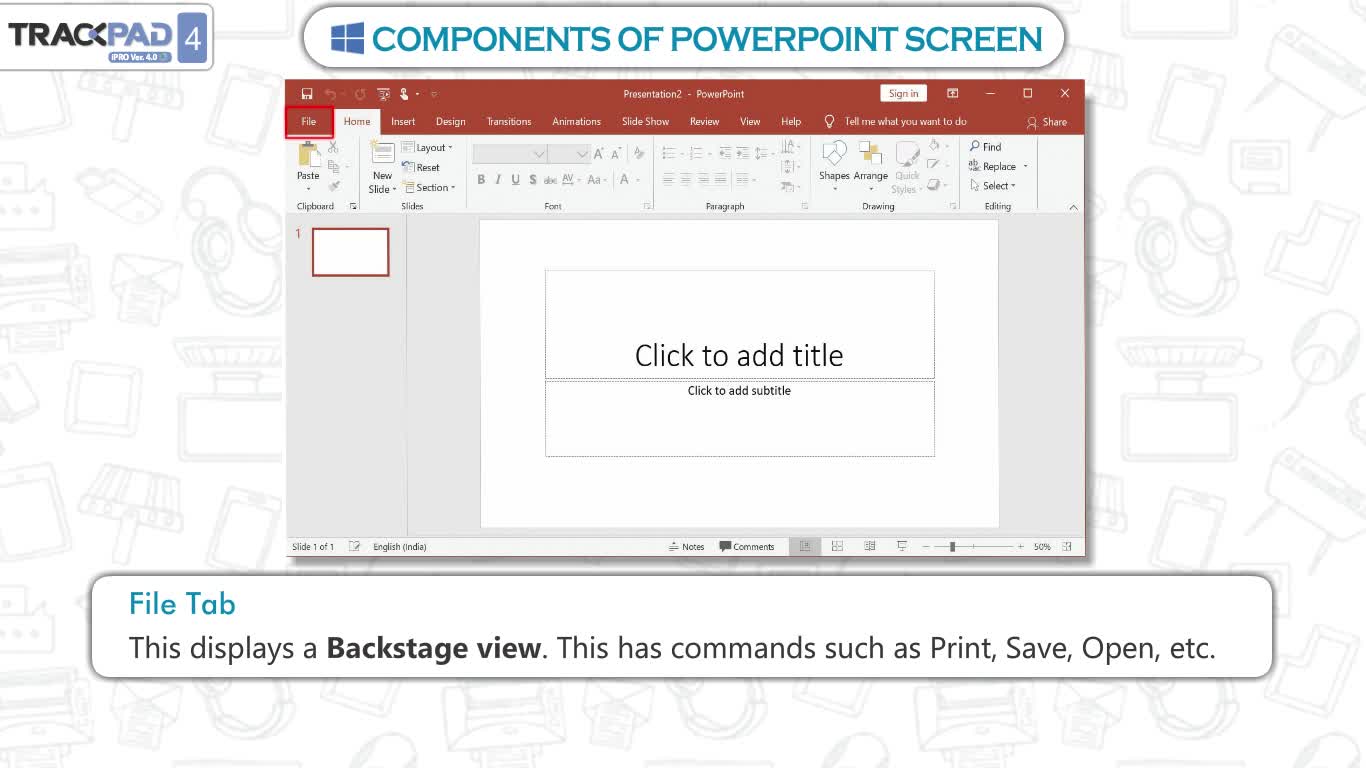
Task: Click the Shape Fill paint bucket icon
Action: tap(936, 146)
